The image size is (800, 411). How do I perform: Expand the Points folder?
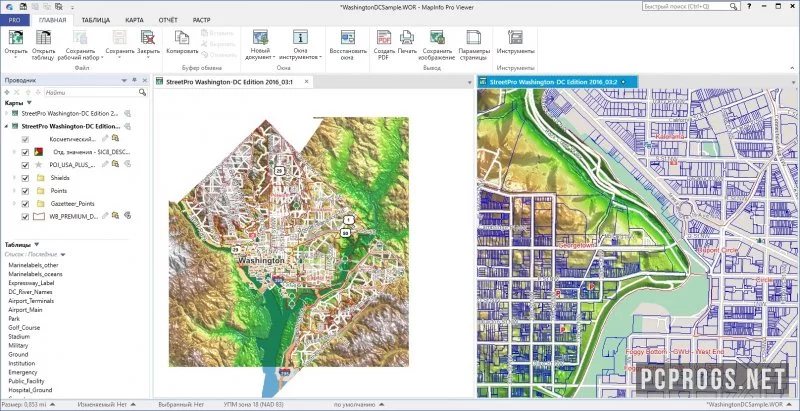pyautogui.click(x=15, y=191)
